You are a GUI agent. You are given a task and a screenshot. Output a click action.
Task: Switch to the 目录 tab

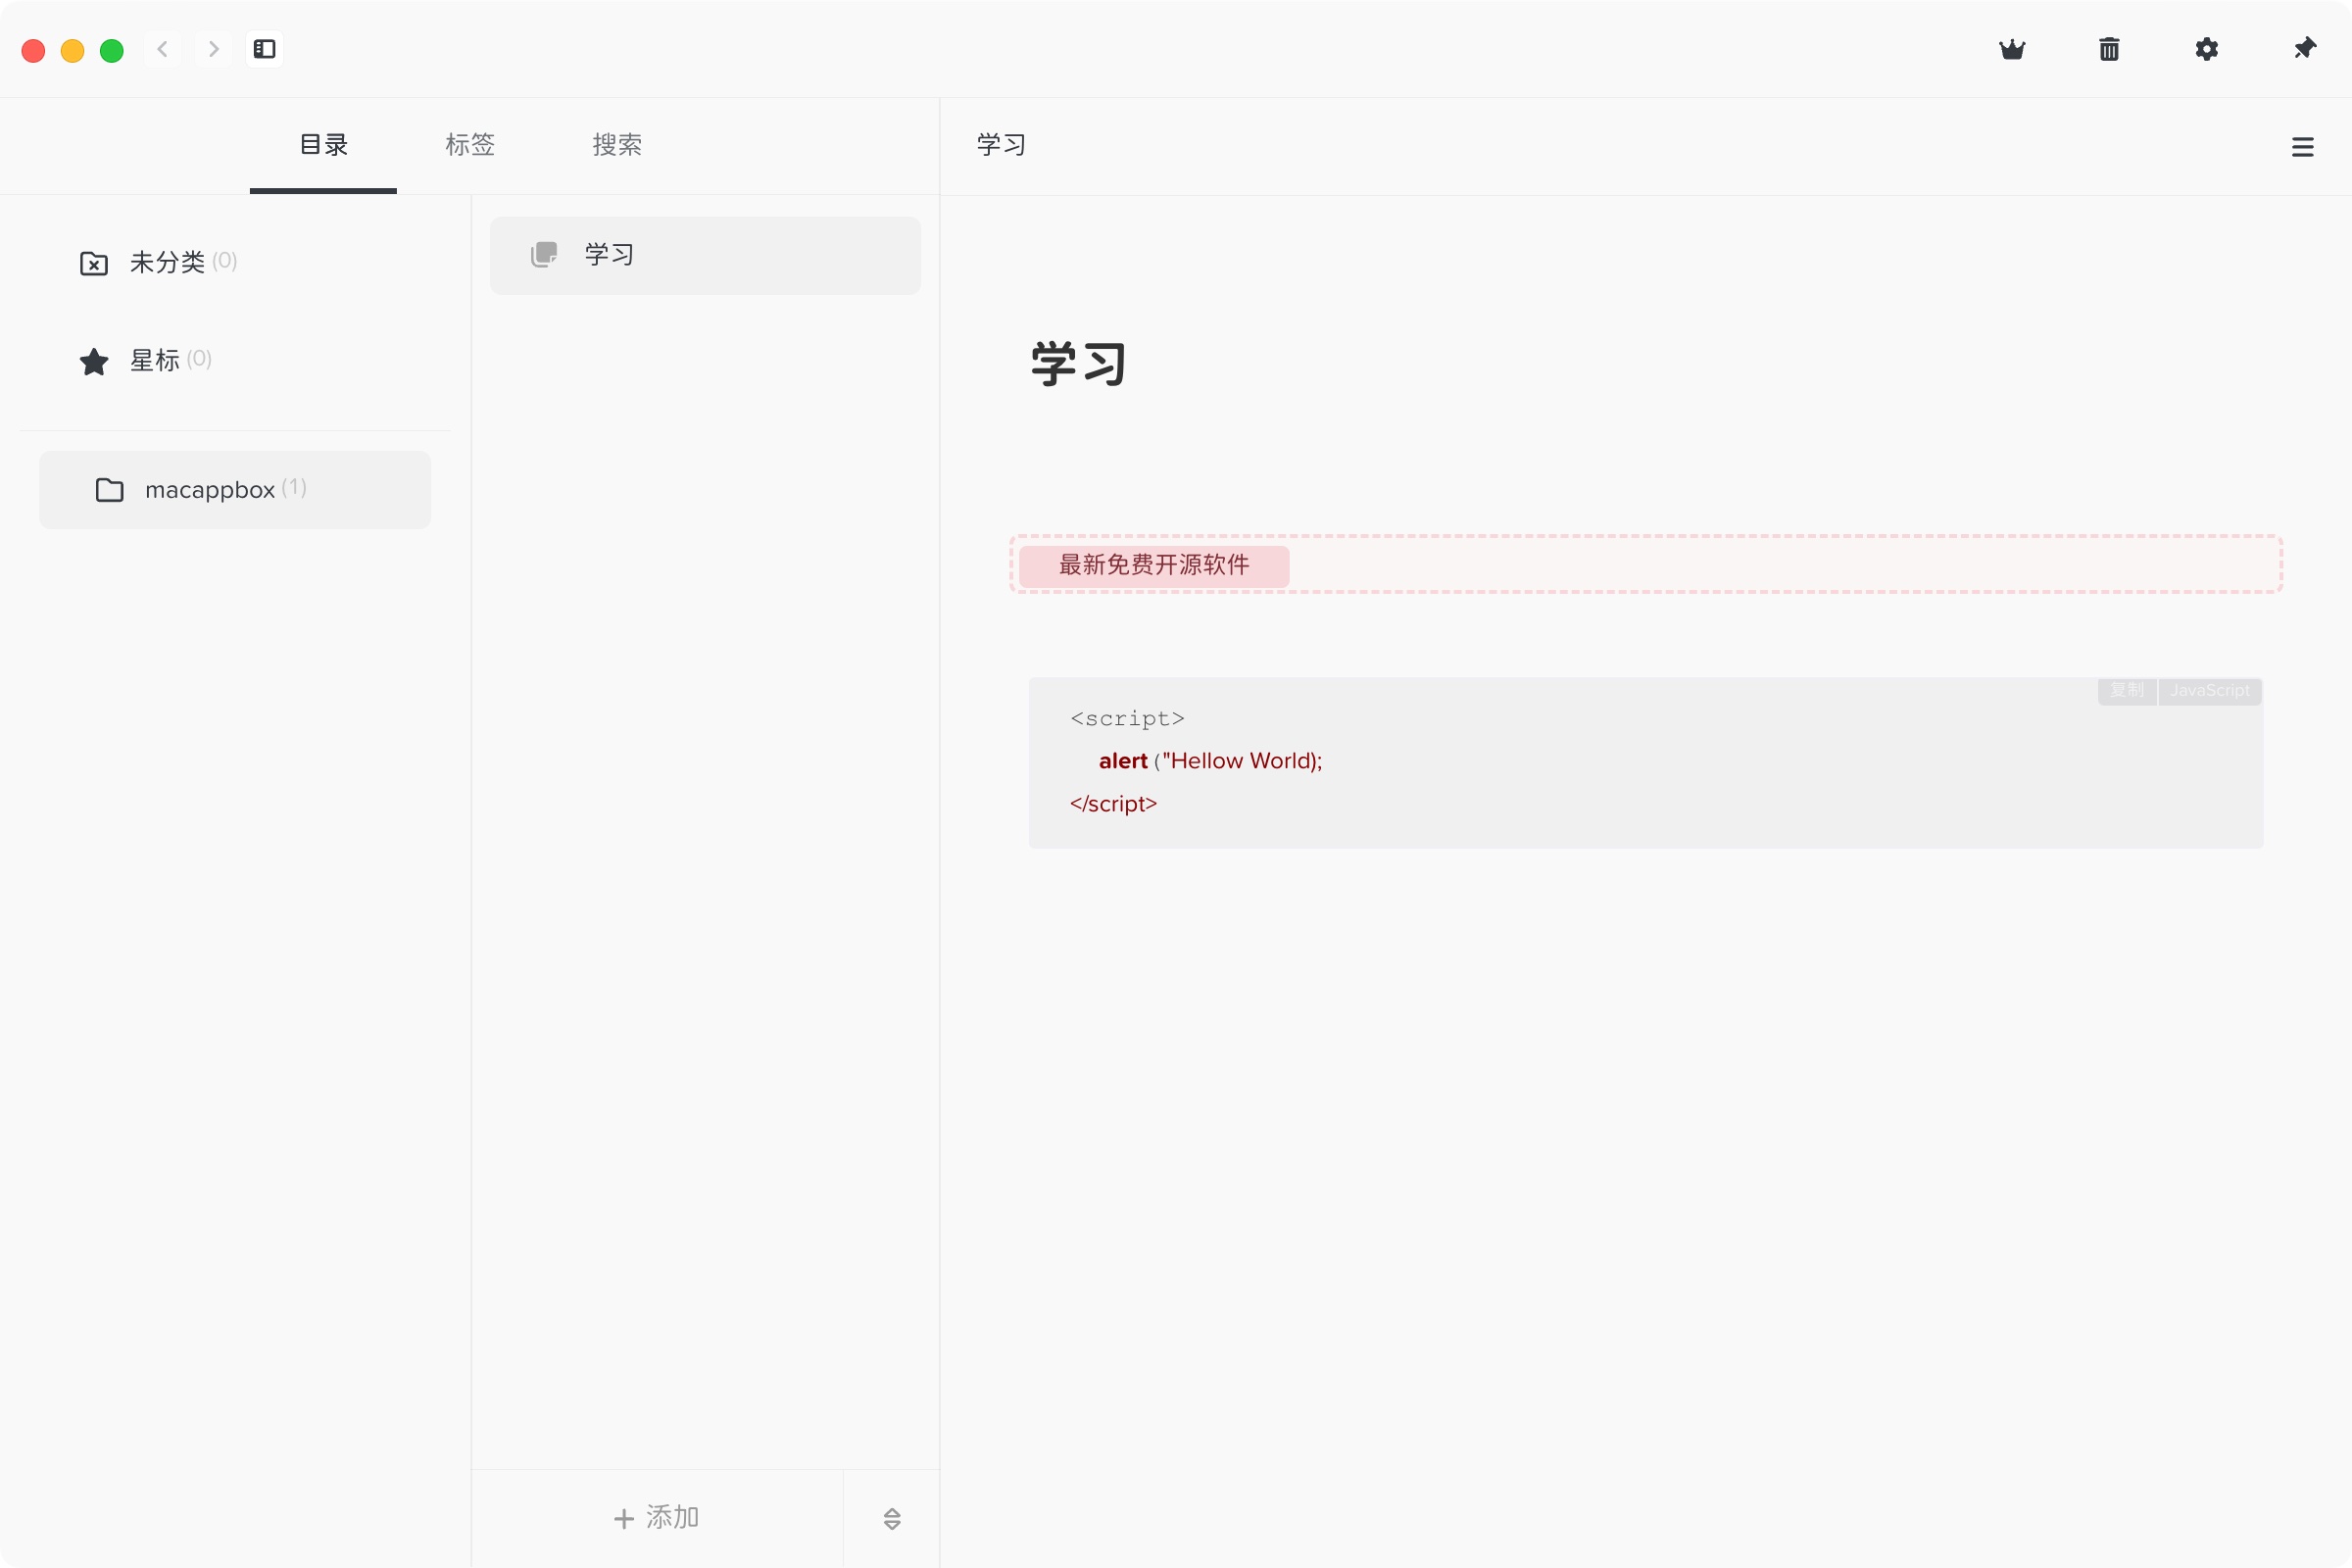pos(323,145)
